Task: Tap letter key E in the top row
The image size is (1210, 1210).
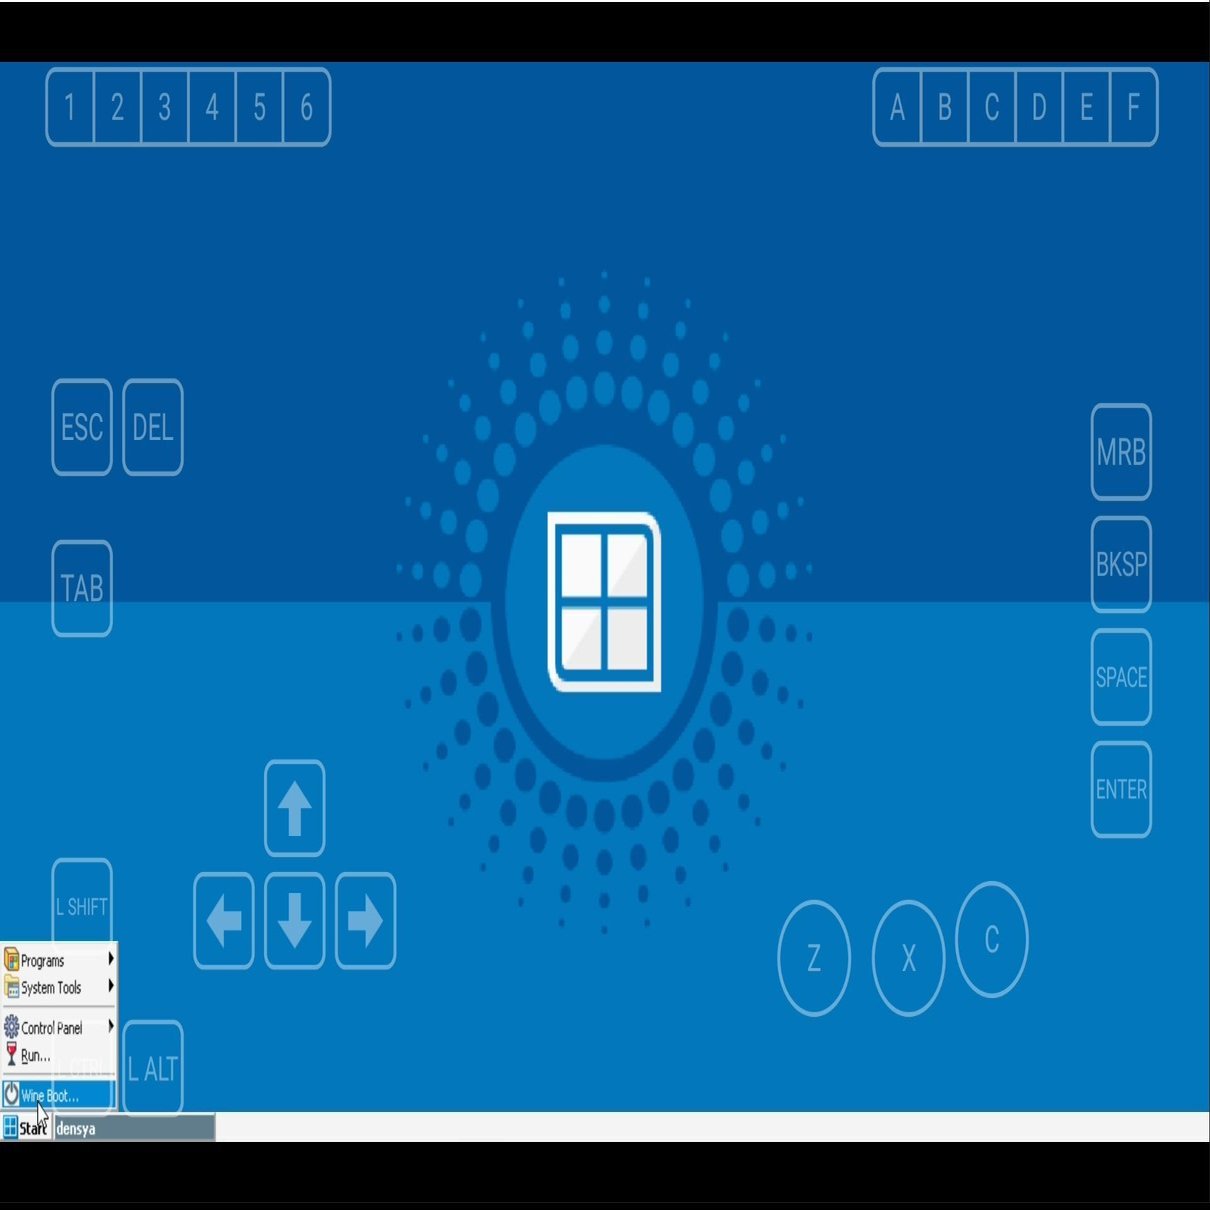Action: [1086, 107]
